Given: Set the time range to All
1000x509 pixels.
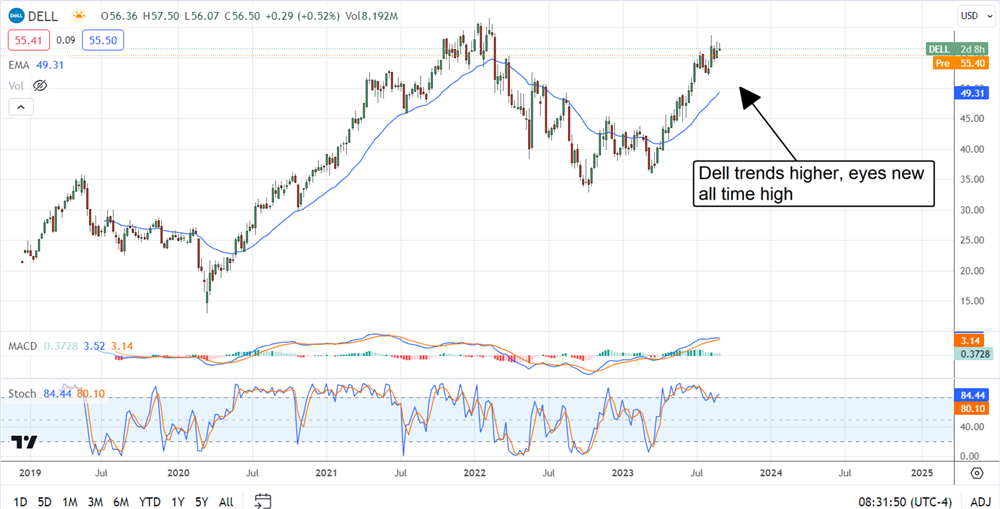Looking at the screenshot, I should point(226,502).
